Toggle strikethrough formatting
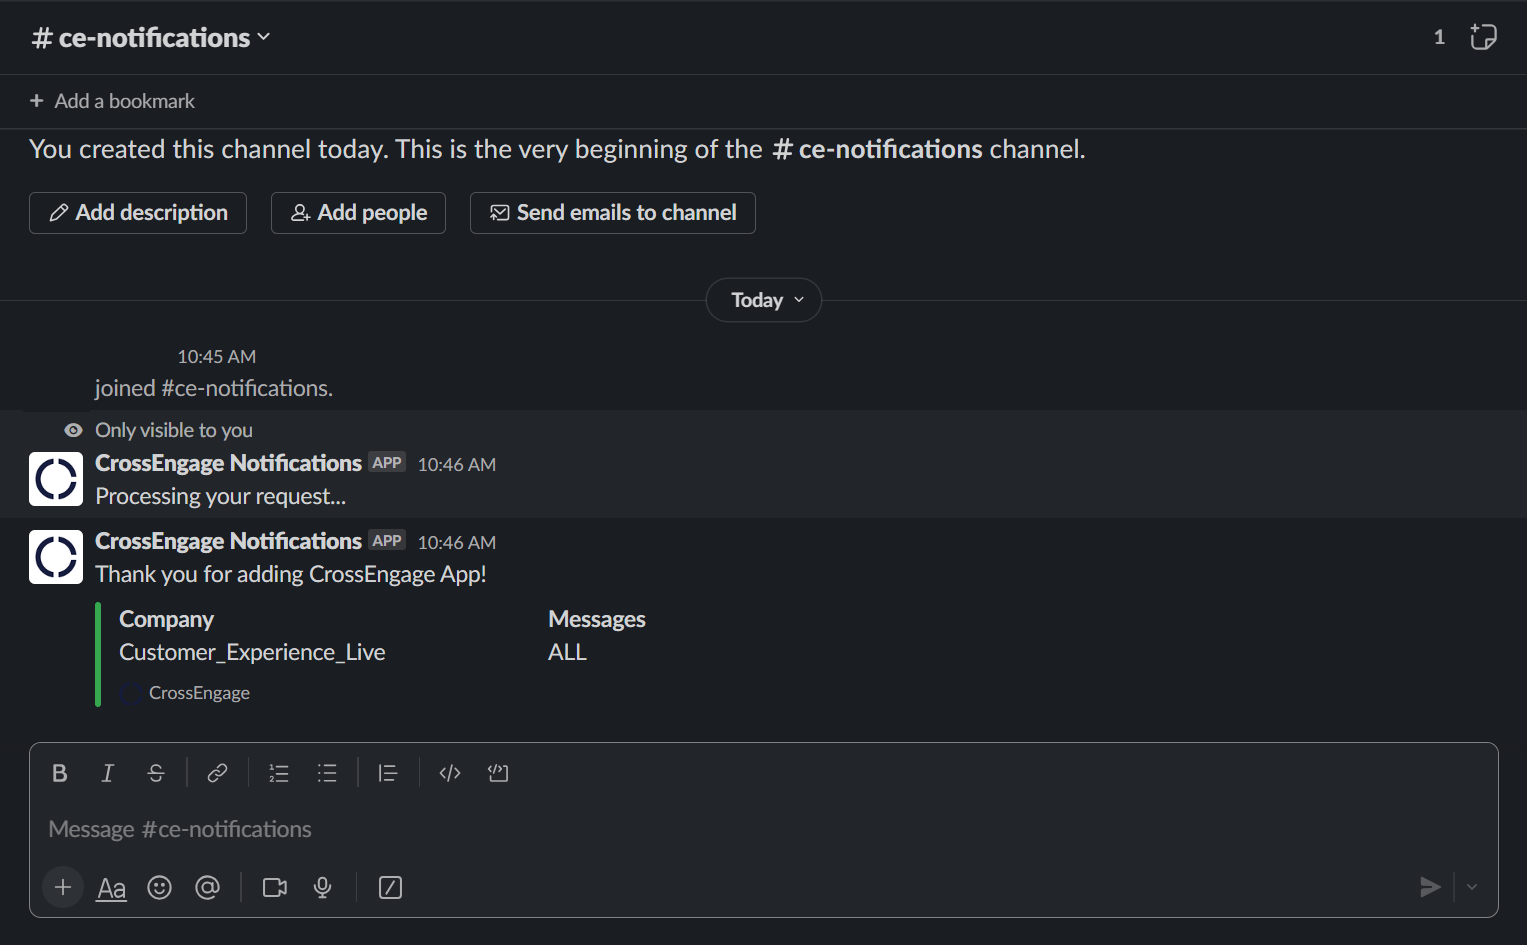 [x=156, y=773]
